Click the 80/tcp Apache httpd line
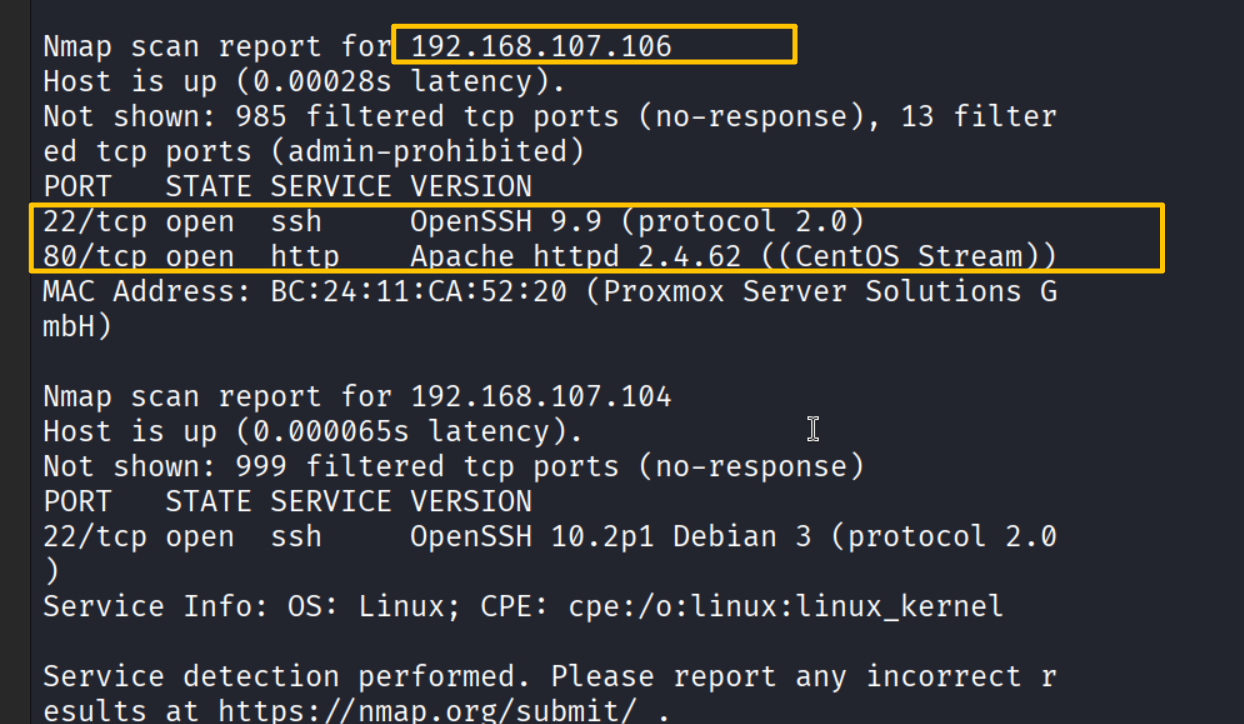 pyautogui.click(x=550, y=256)
